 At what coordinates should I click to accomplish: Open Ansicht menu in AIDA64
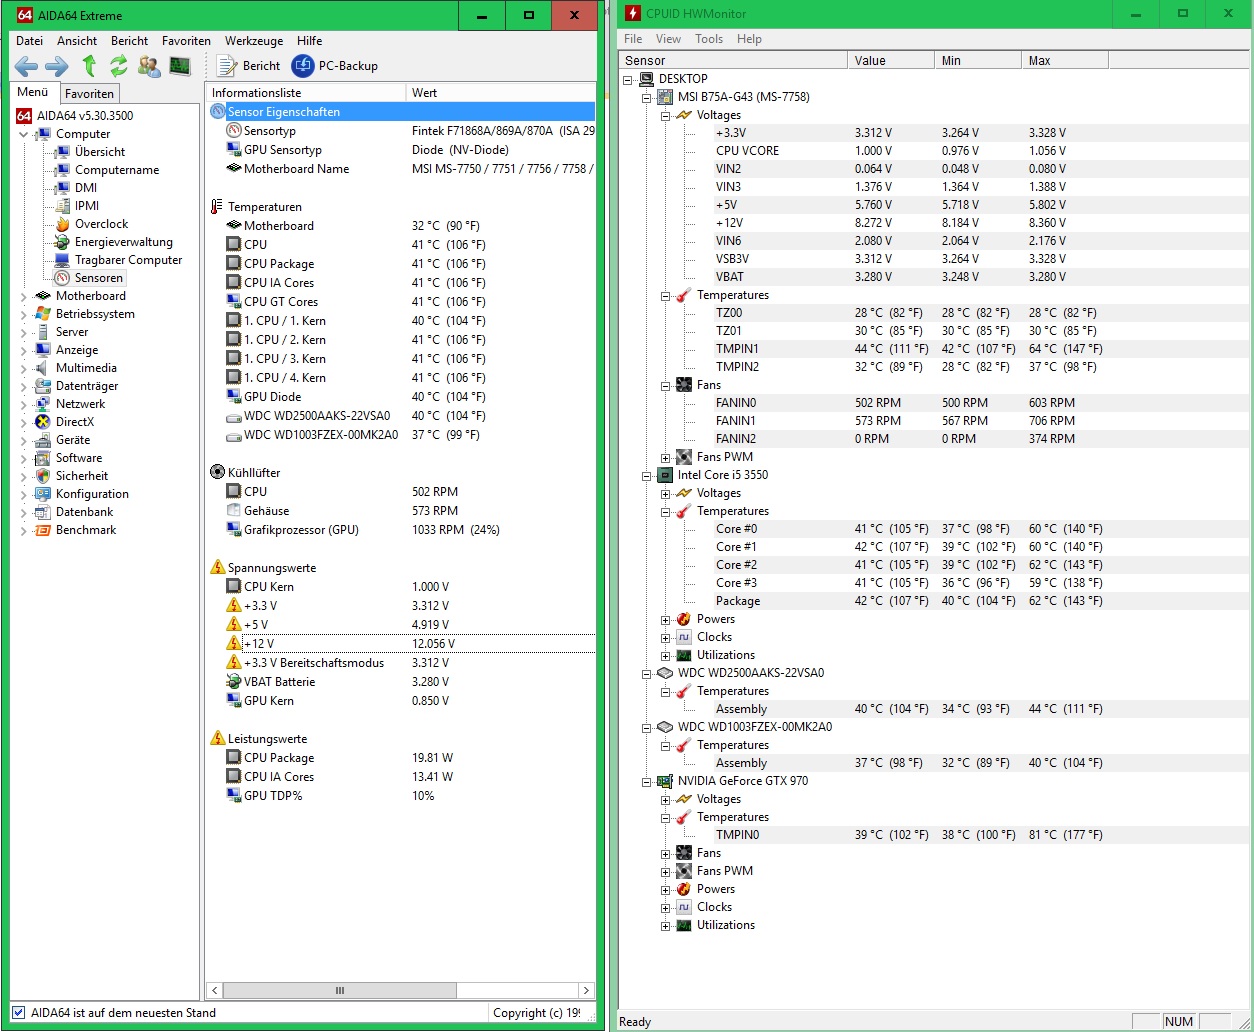[77, 41]
